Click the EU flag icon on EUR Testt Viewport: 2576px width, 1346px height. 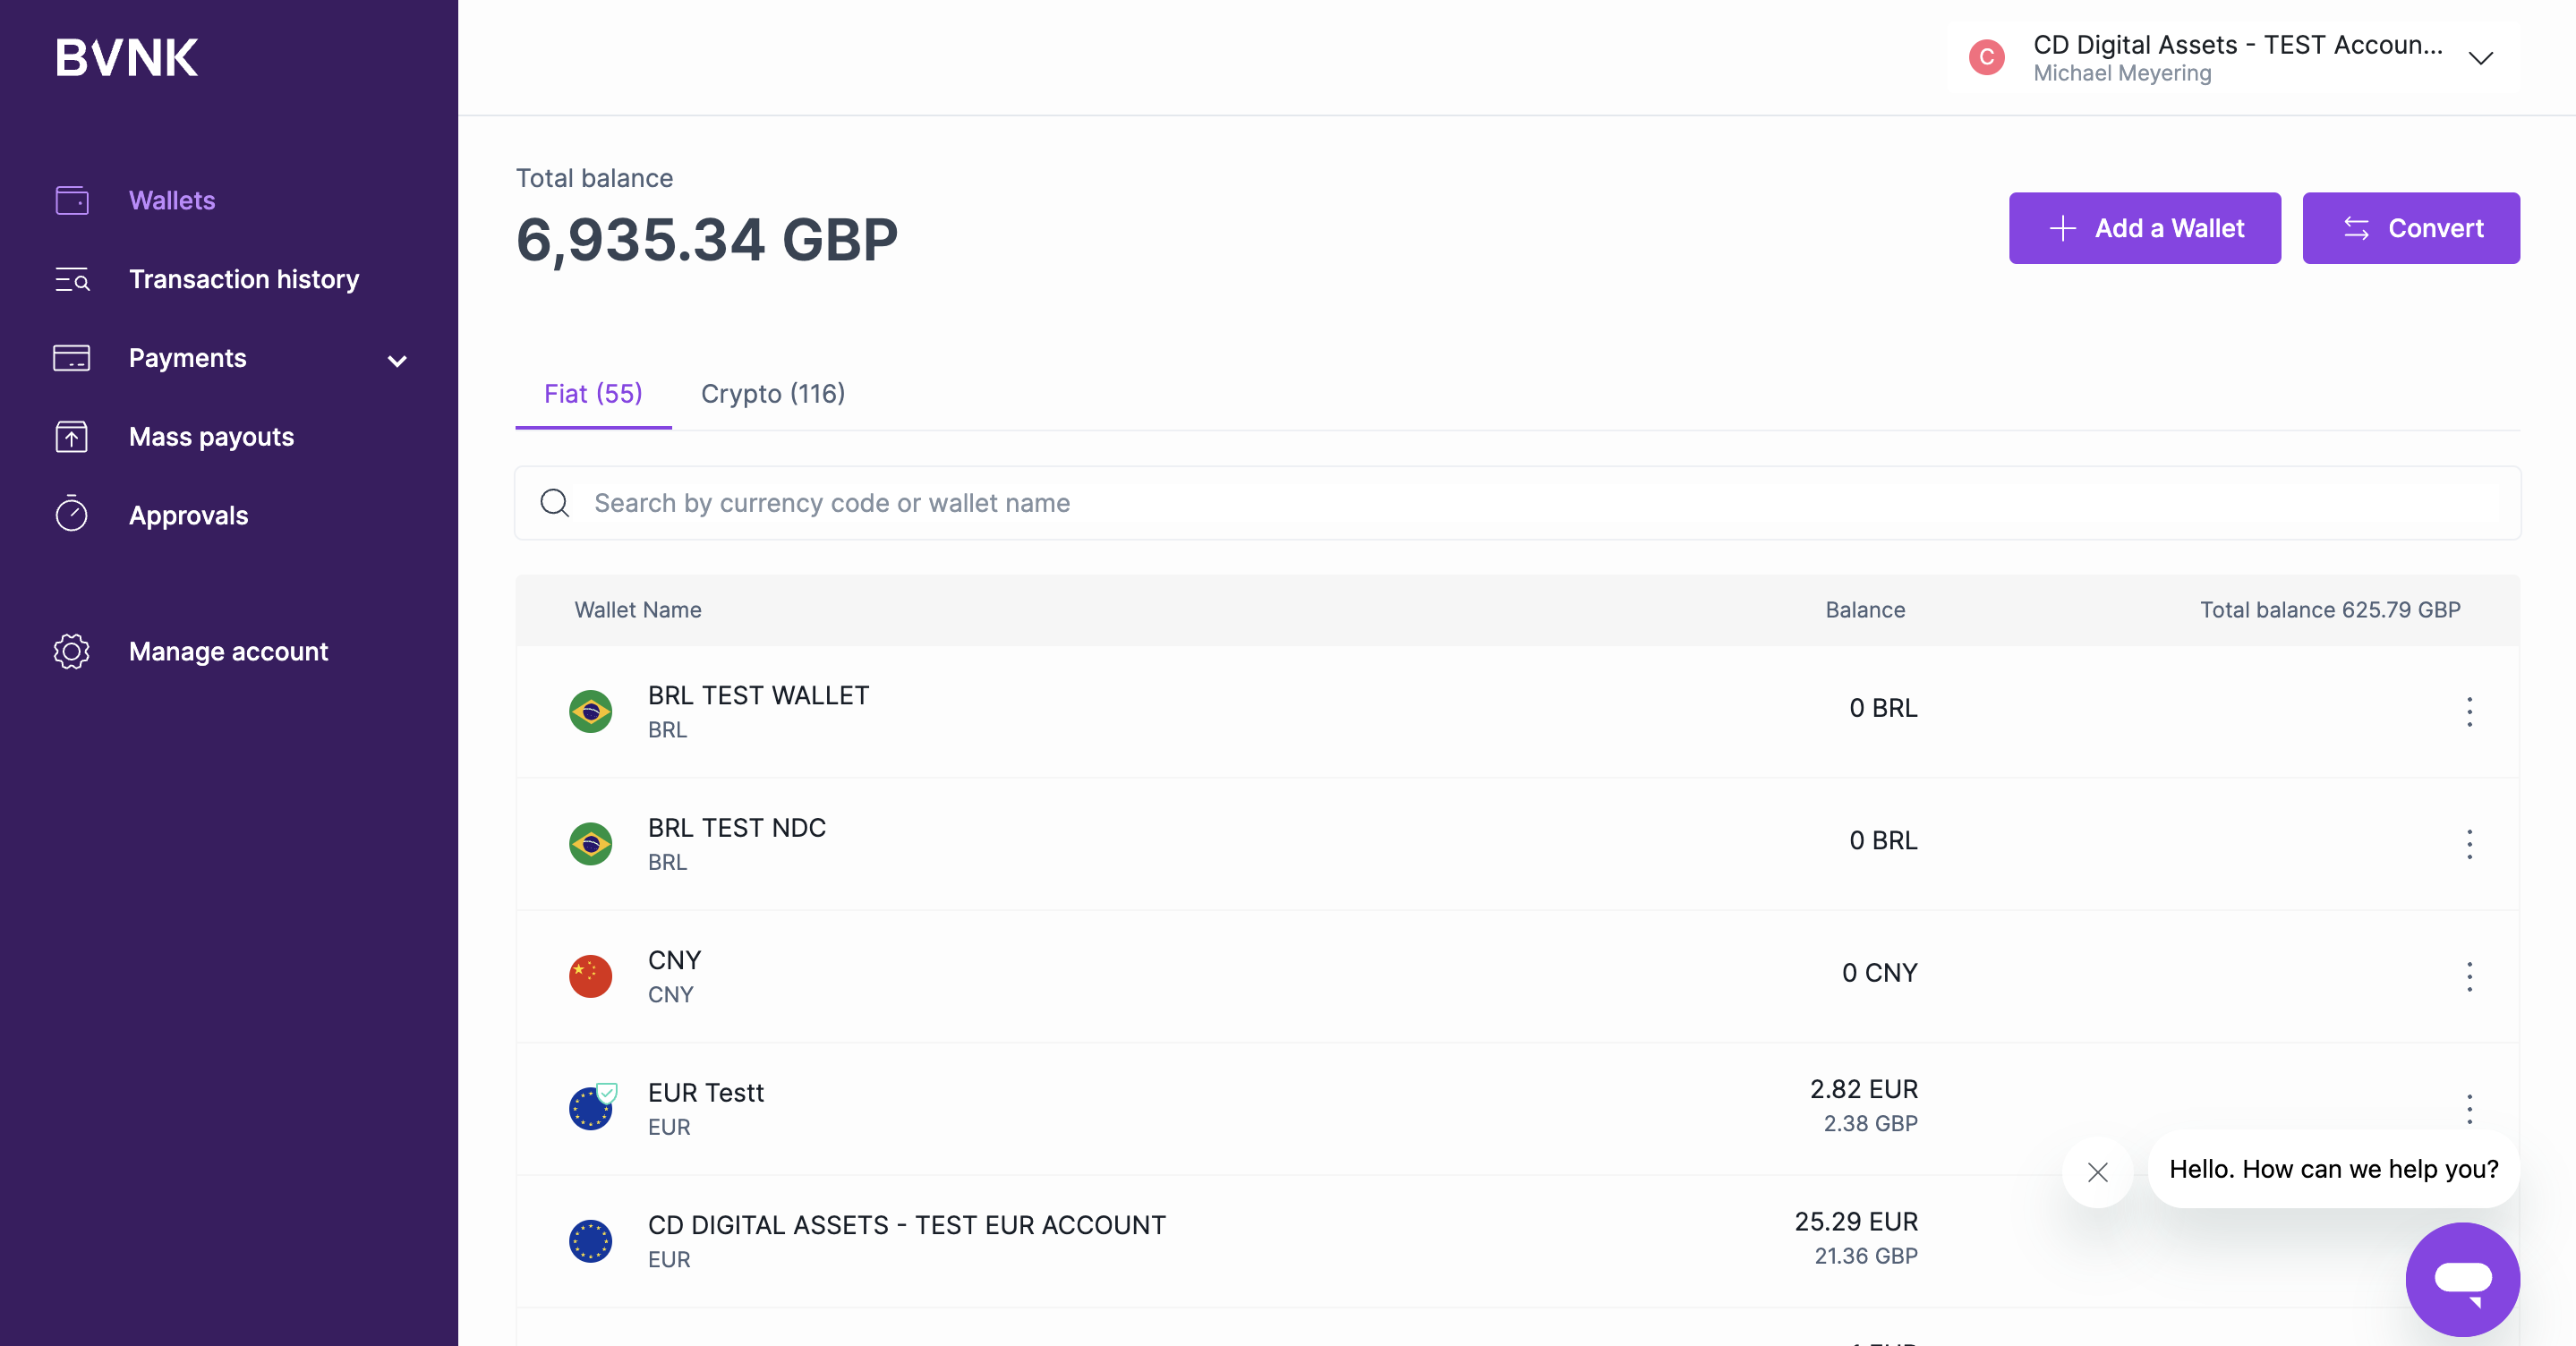point(590,1107)
